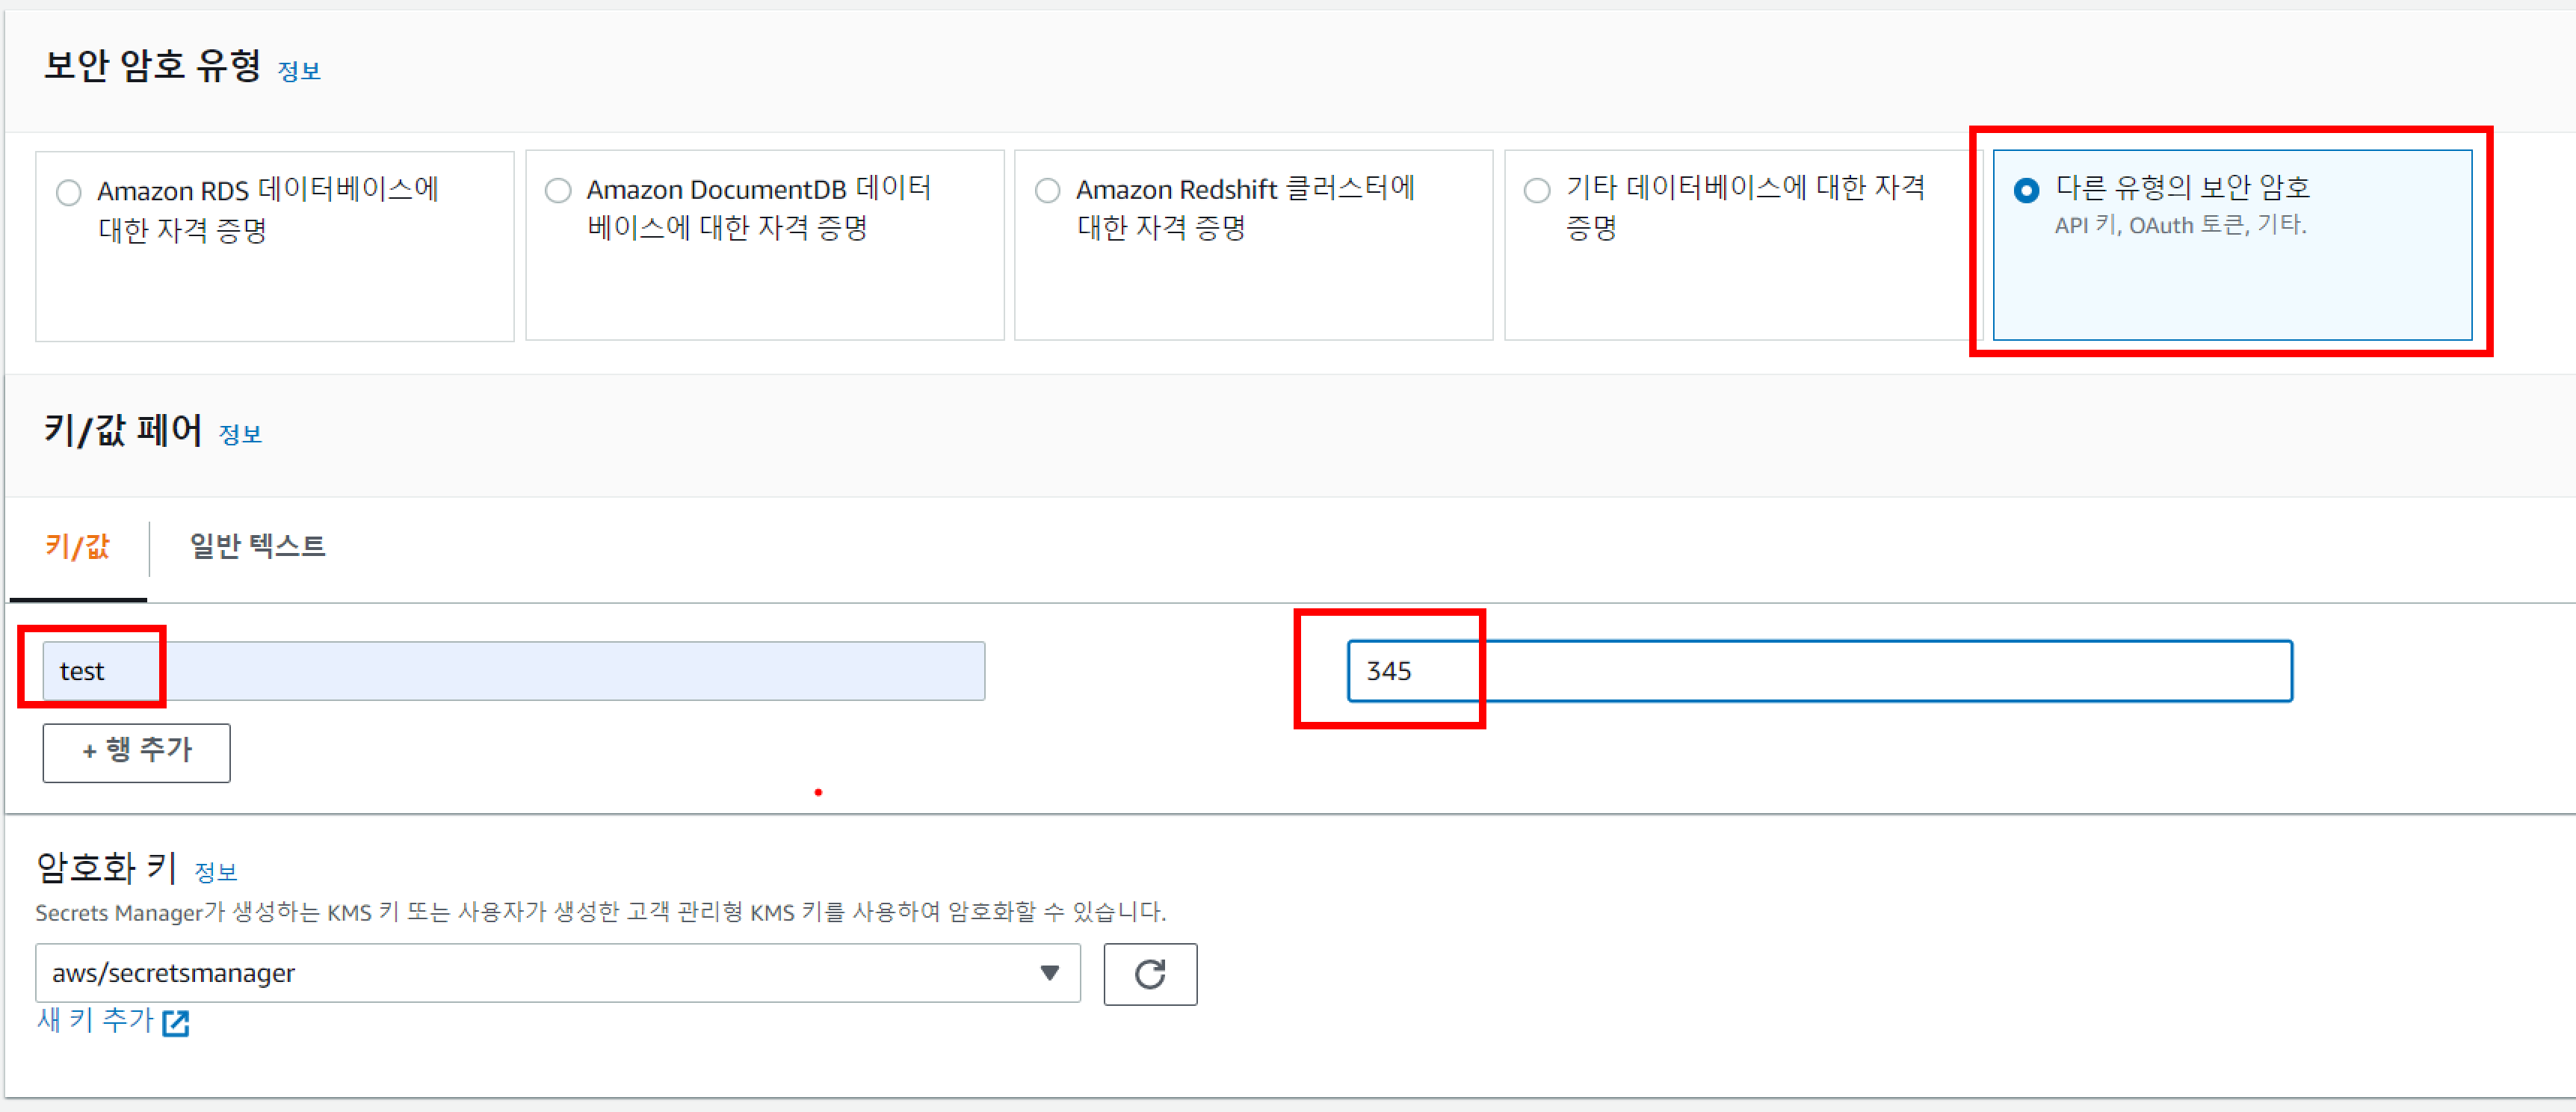This screenshot has width=2576, height=1112.
Task: Select Amazon RDS database credentials radio option
Action: coord(69,192)
